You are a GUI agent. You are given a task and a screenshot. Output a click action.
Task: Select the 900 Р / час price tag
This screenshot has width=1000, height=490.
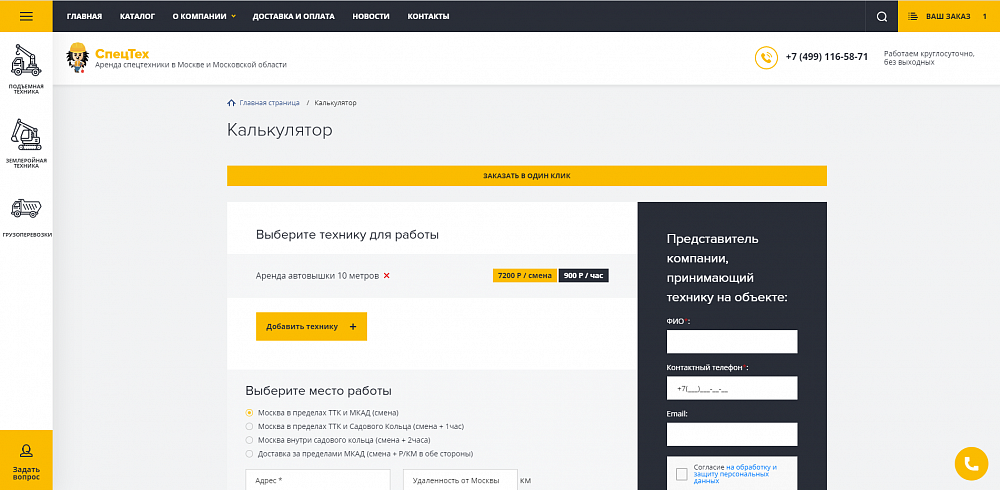584,276
